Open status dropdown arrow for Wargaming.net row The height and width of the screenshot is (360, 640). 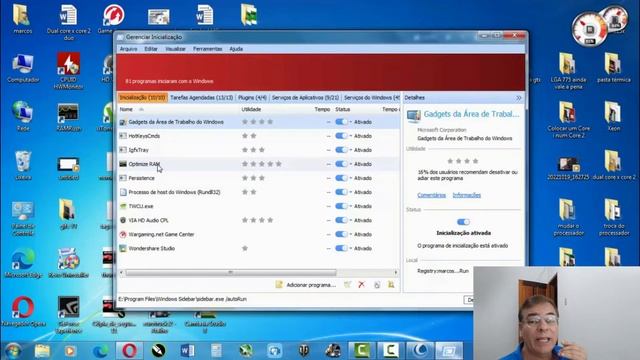pos(351,234)
